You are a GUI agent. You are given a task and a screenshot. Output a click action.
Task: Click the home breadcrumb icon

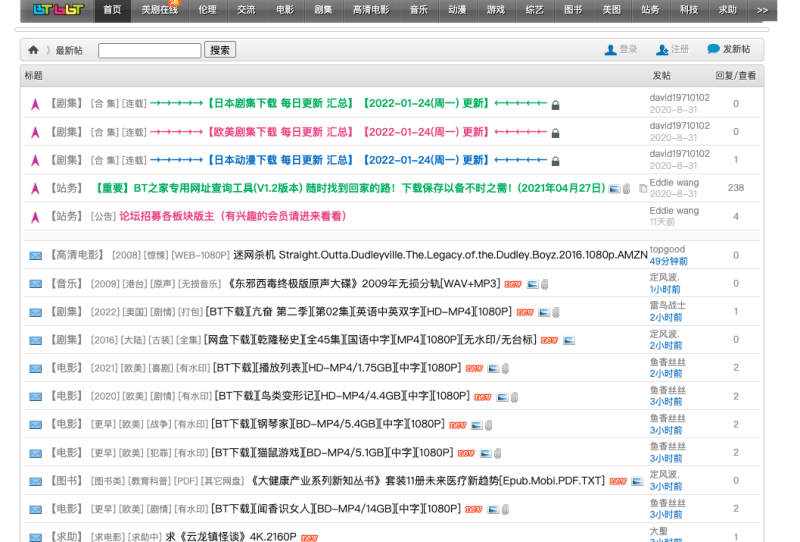pos(33,50)
